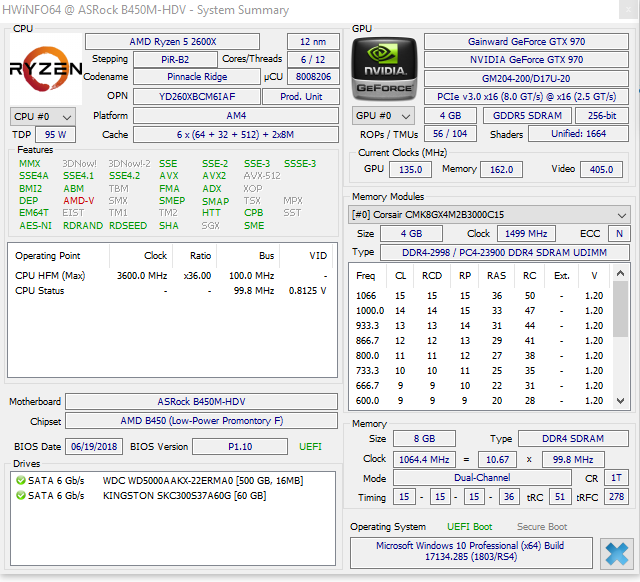Click the Video clock 405.0 field
This screenshot has width=640, height=582.
[x=601, y=169]
